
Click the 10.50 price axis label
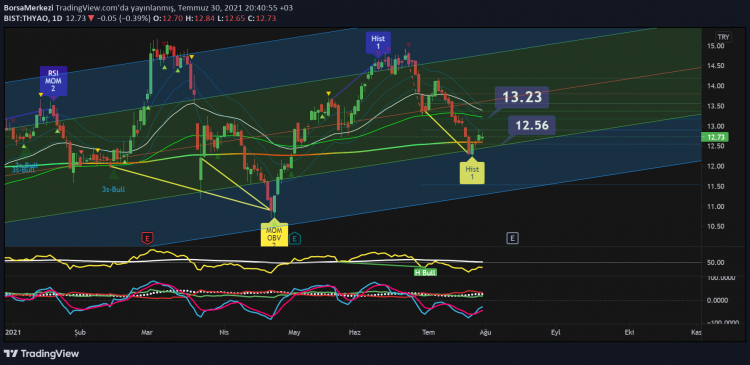pos(715,227)
